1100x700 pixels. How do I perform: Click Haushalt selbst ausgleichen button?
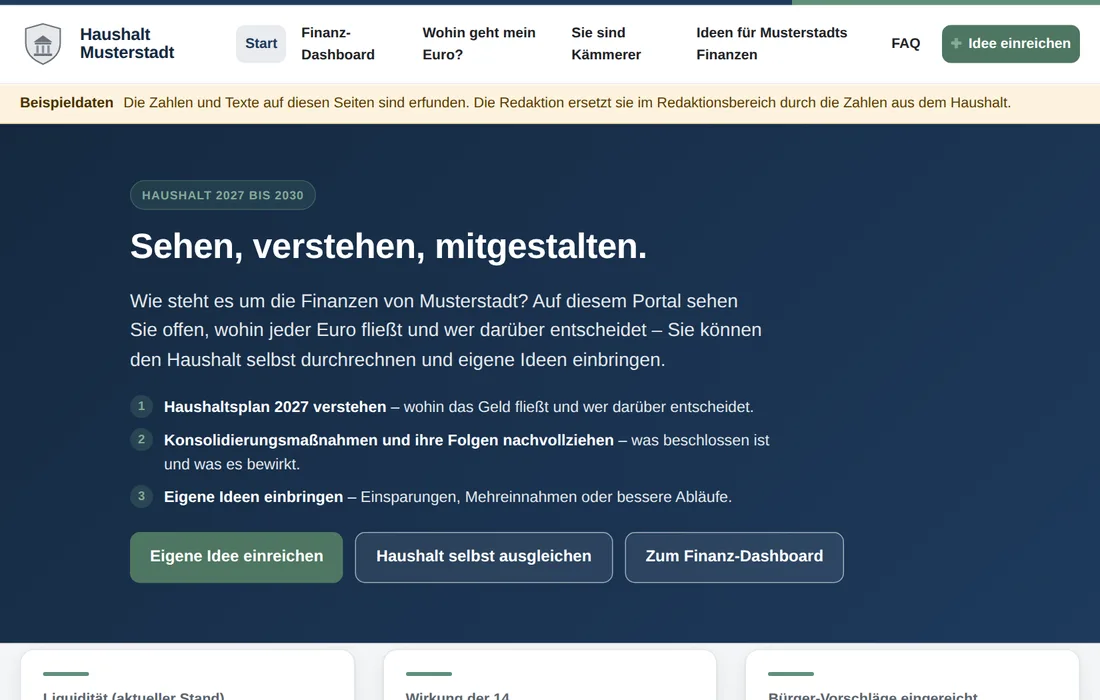point(483,557)
